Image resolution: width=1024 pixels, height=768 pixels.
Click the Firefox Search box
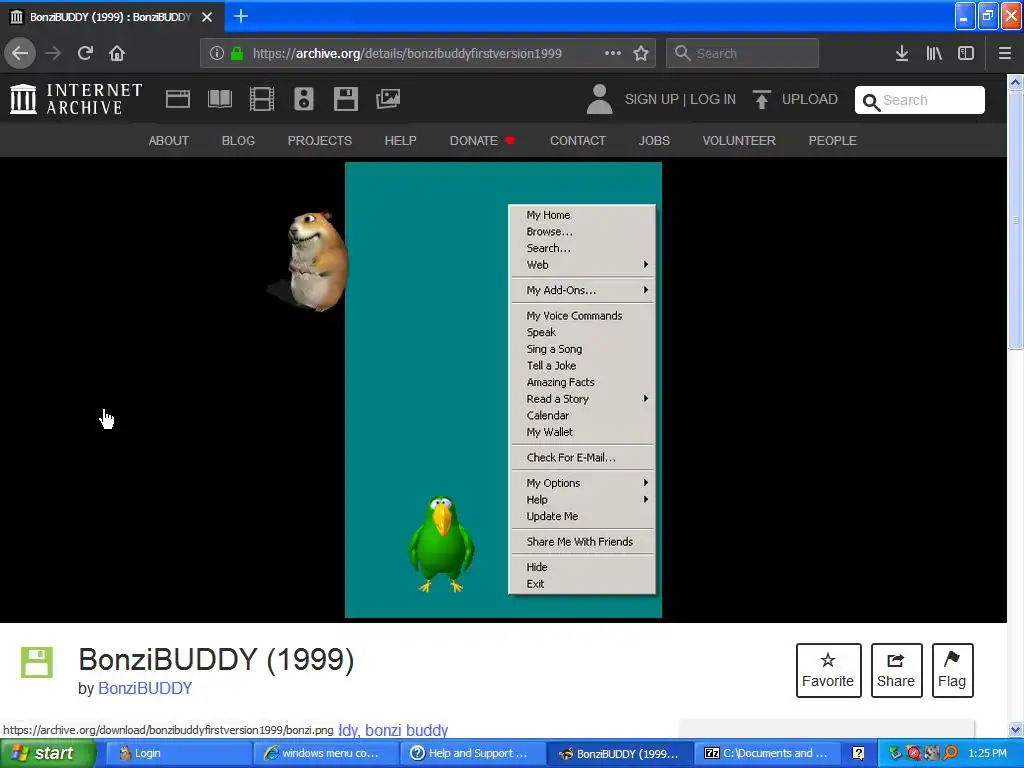(x=743, y=53)
